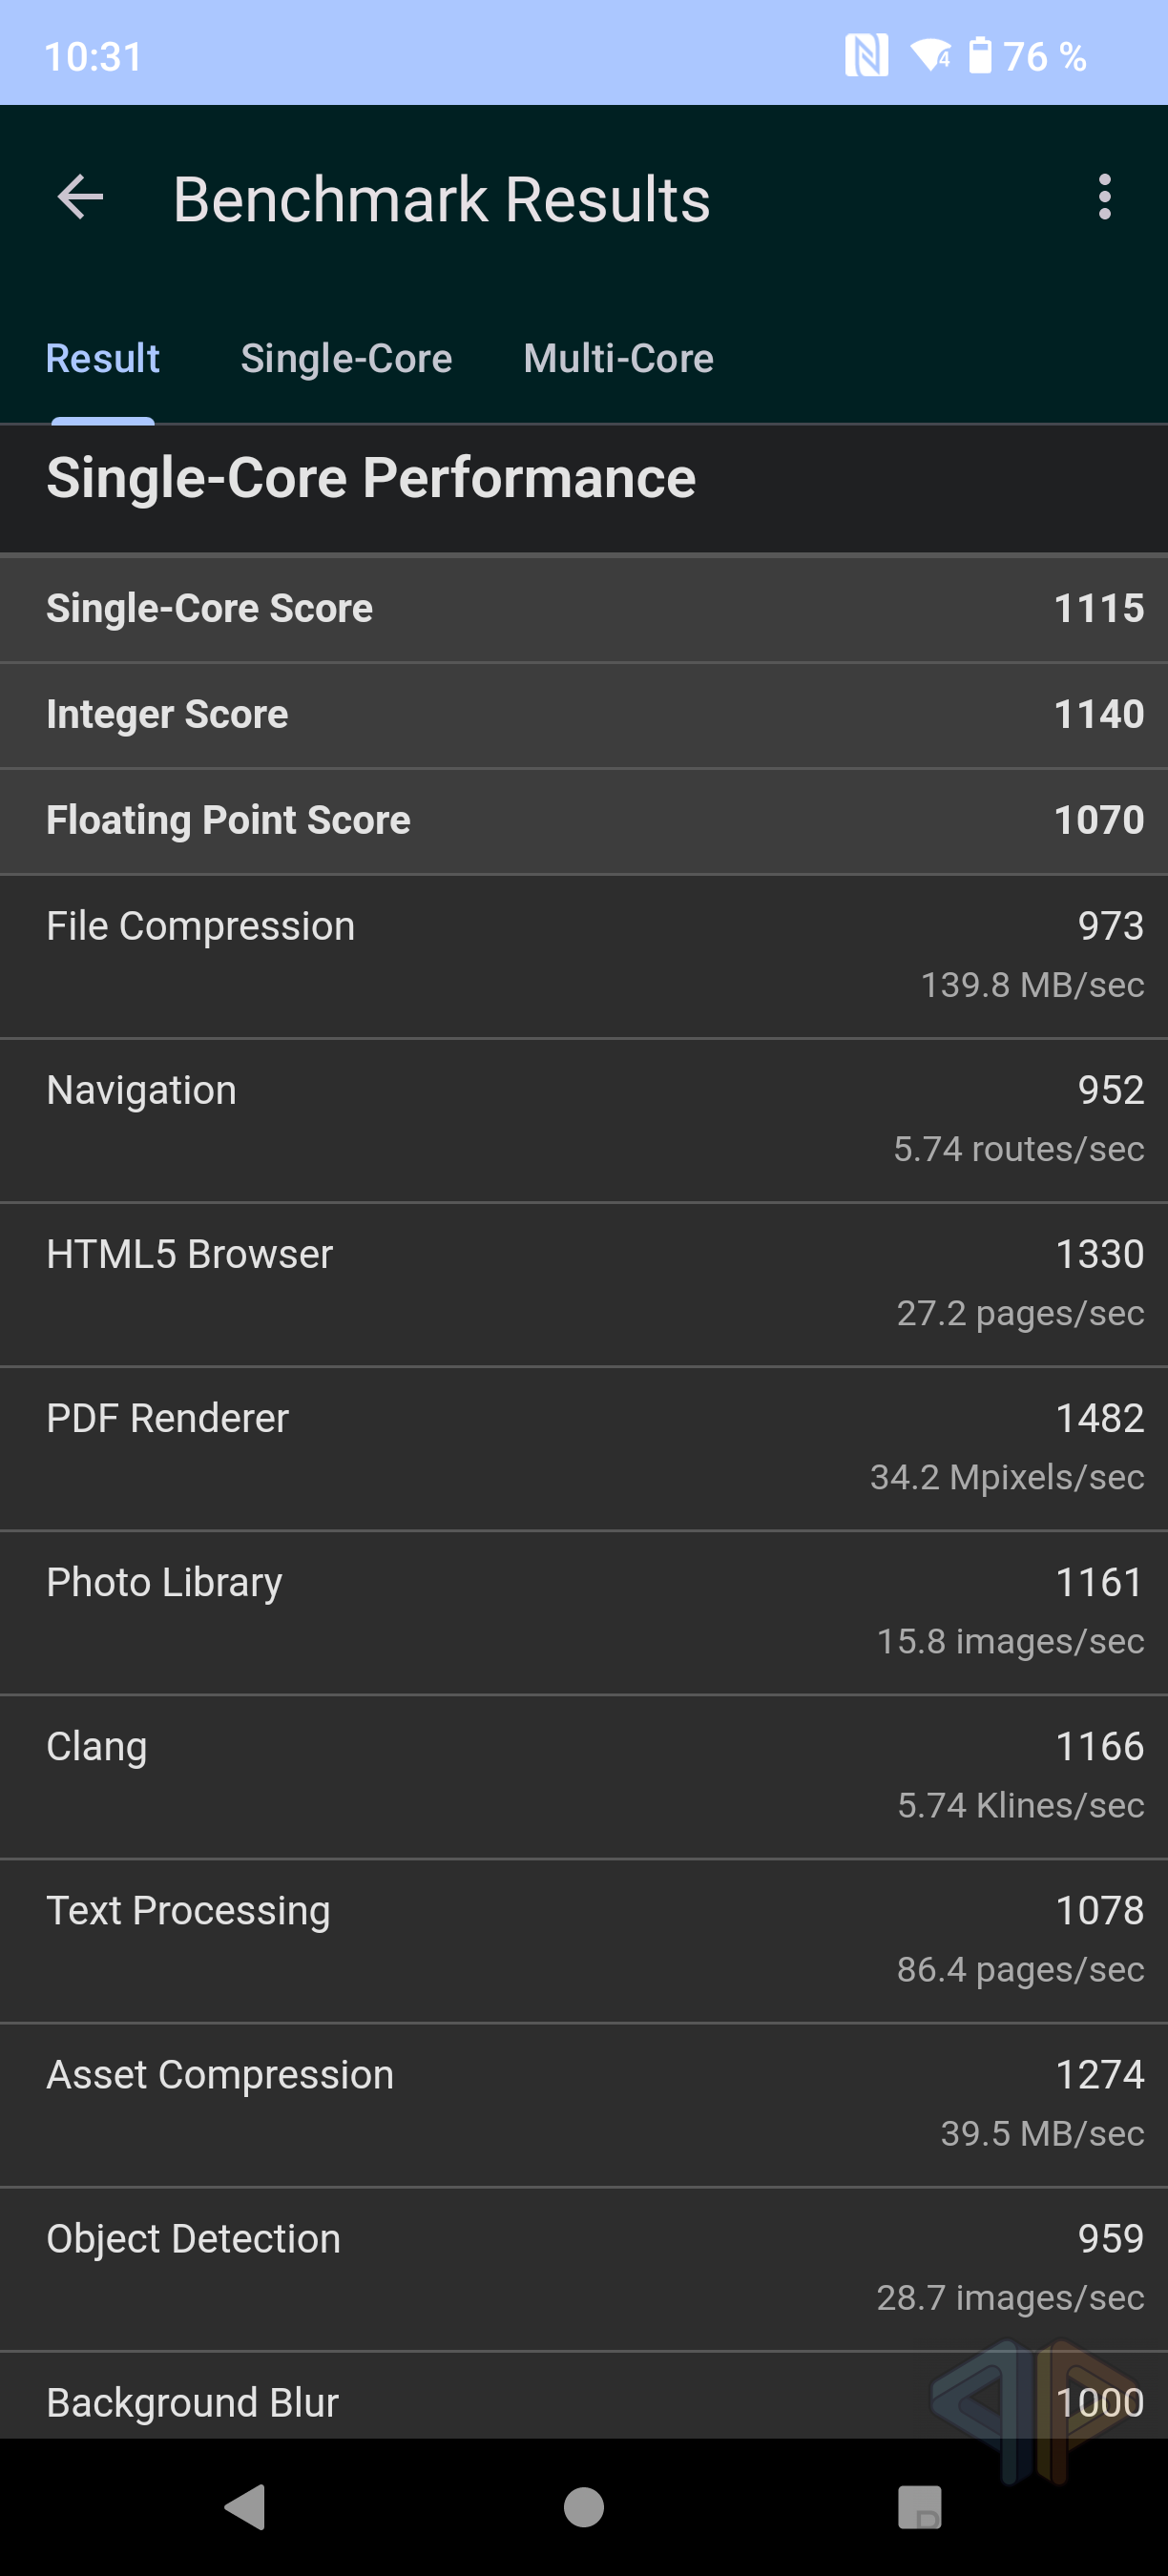1168x2576 pixels.
Task: Tap the Object Detection result row
Action: tap(584, 2268)
